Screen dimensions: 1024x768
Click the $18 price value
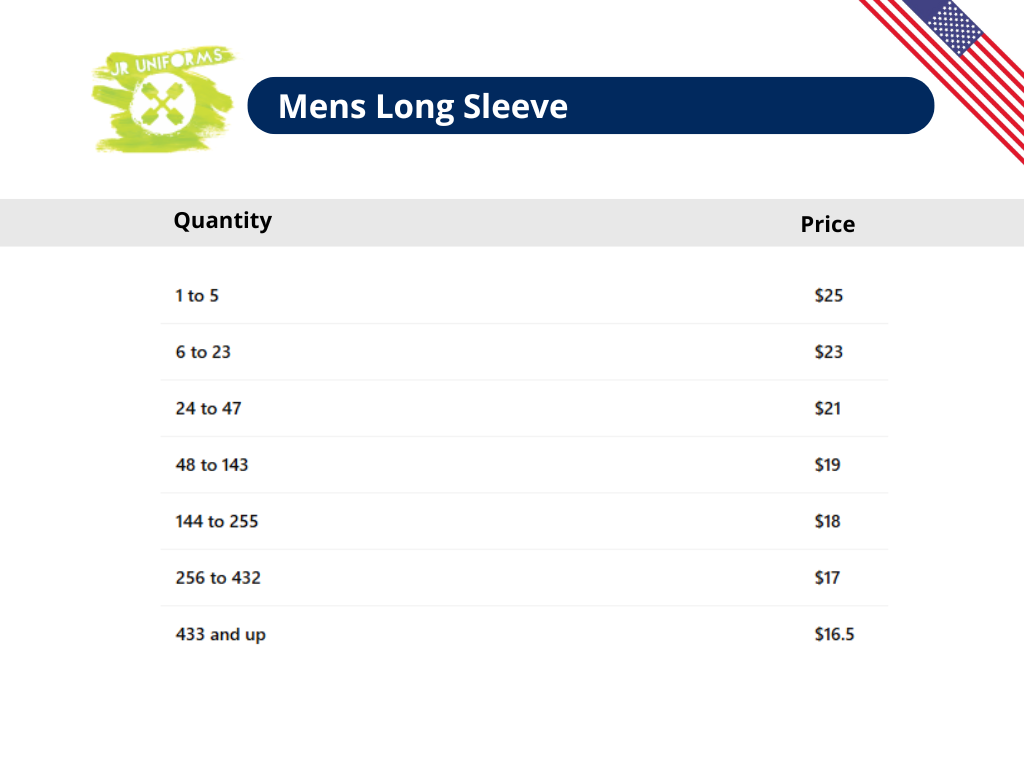point(828,521)
